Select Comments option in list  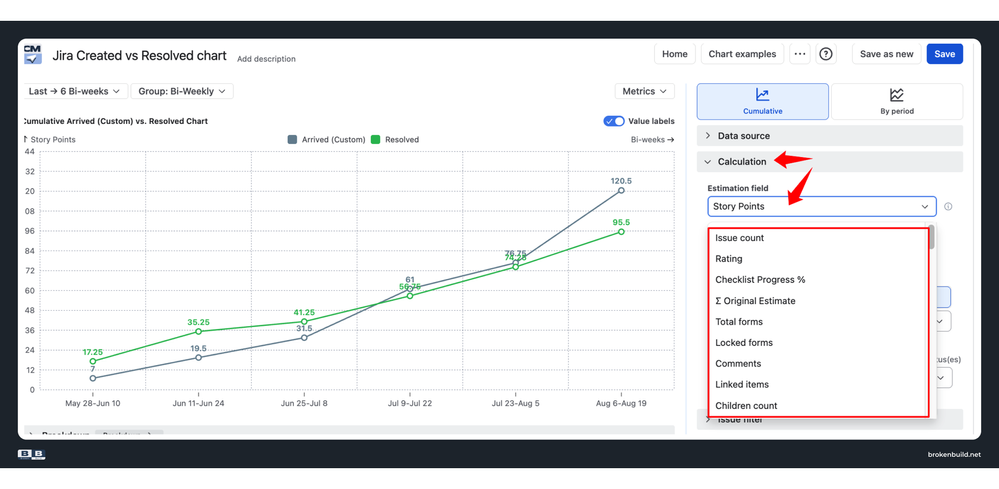[817, 364]
